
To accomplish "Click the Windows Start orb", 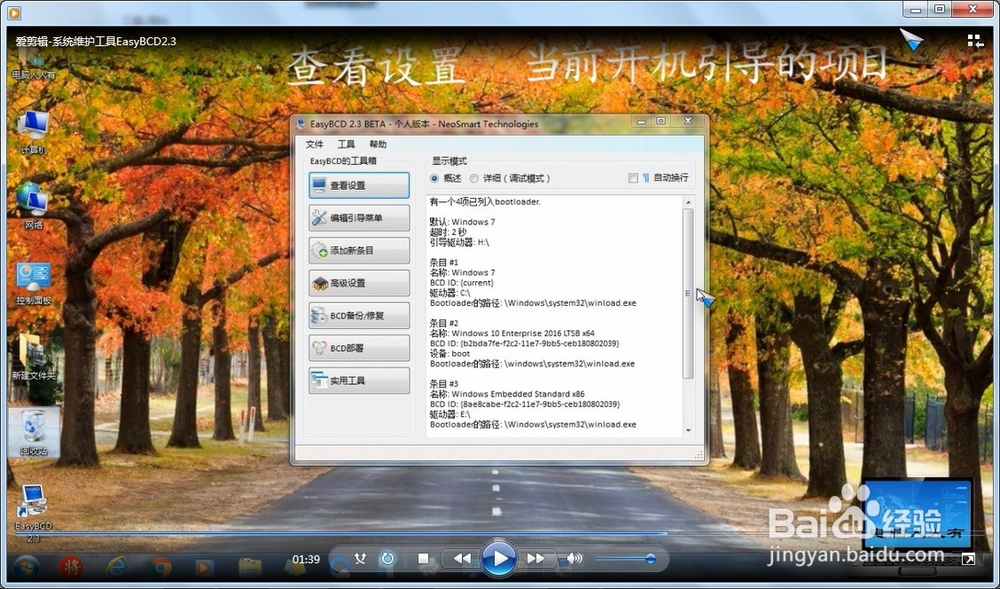I will coord(26,567).
